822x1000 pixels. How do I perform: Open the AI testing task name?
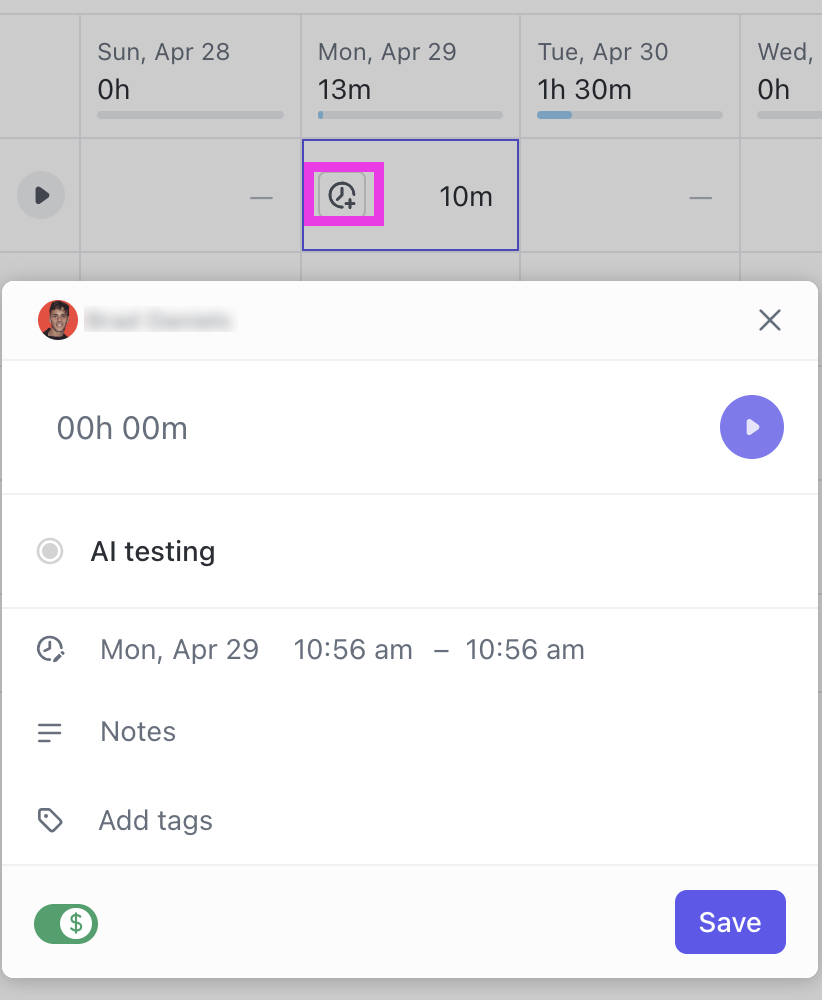pos(153,551)
